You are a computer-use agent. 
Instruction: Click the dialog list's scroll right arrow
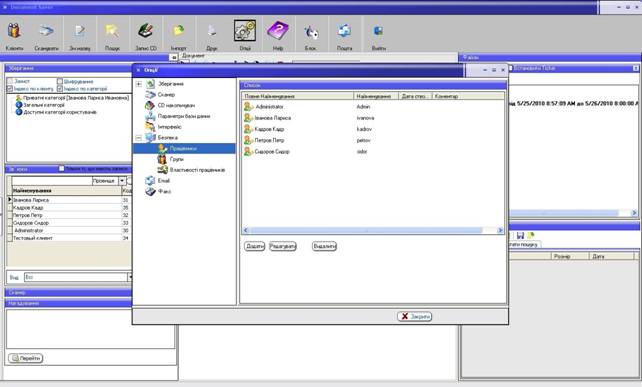coord(500,231)
